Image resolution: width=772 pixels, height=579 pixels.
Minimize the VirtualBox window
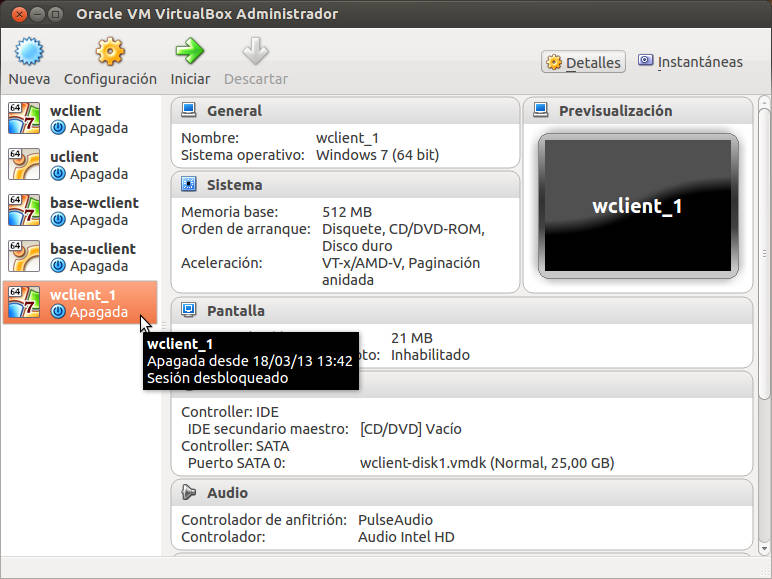pos(37,14)
